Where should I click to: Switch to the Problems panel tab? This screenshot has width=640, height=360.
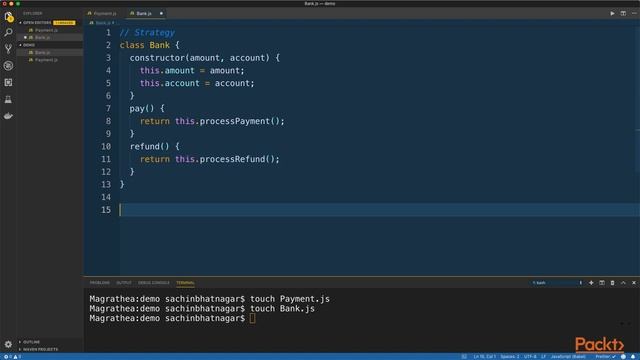coord(100,282)
